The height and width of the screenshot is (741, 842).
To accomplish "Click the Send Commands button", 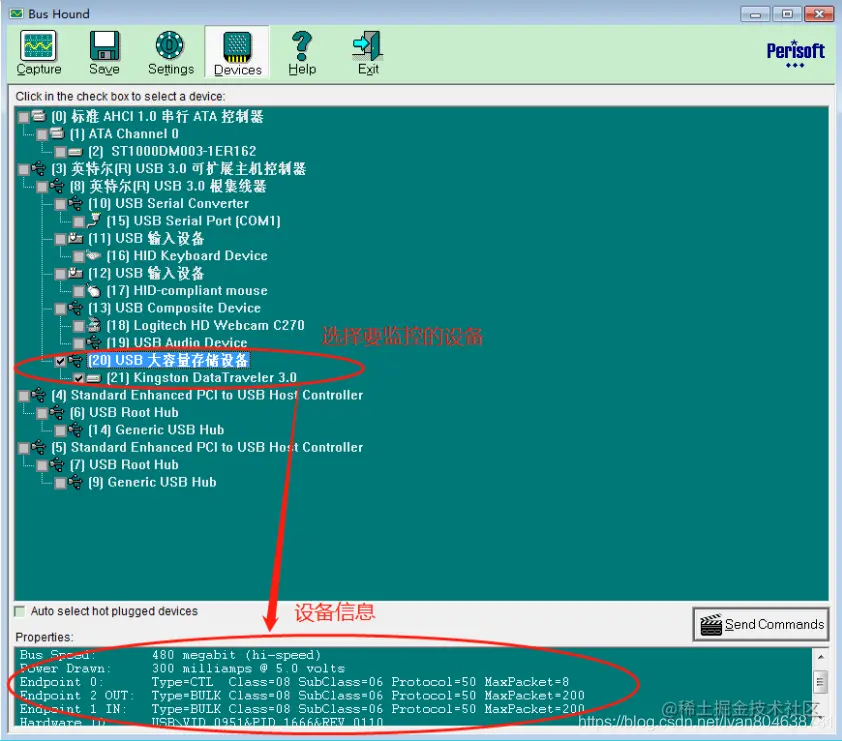I will [x=761, y=624].
